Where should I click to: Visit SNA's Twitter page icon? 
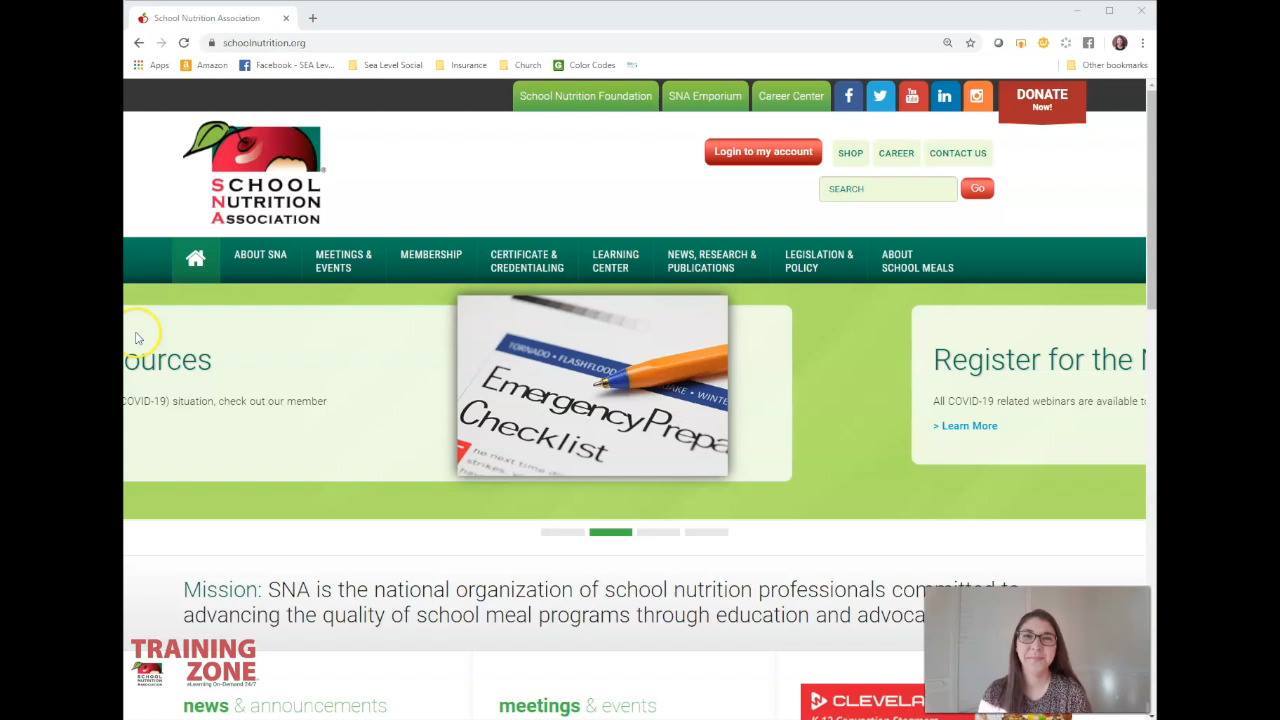pyautogui.click(x=880, y=96)
